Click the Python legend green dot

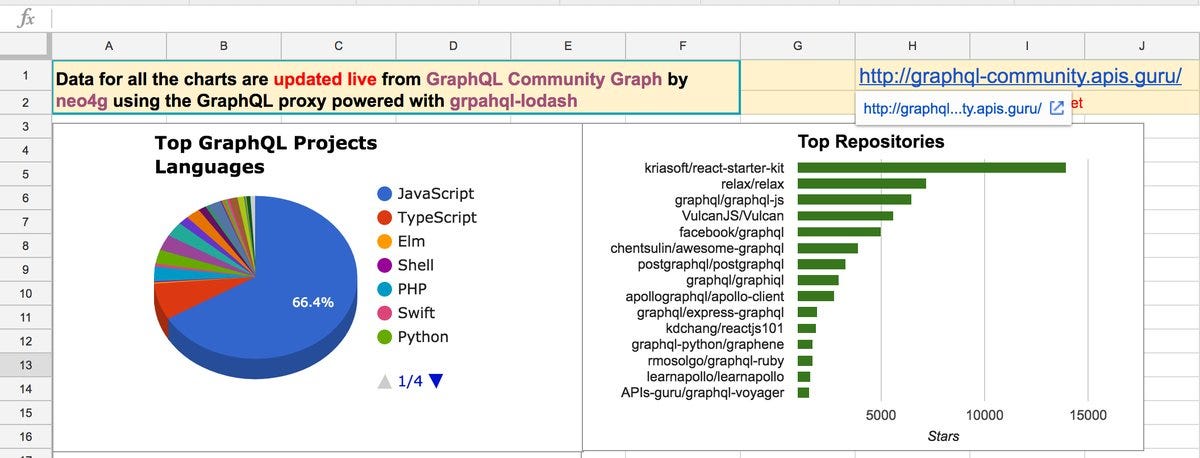point(384,338)
